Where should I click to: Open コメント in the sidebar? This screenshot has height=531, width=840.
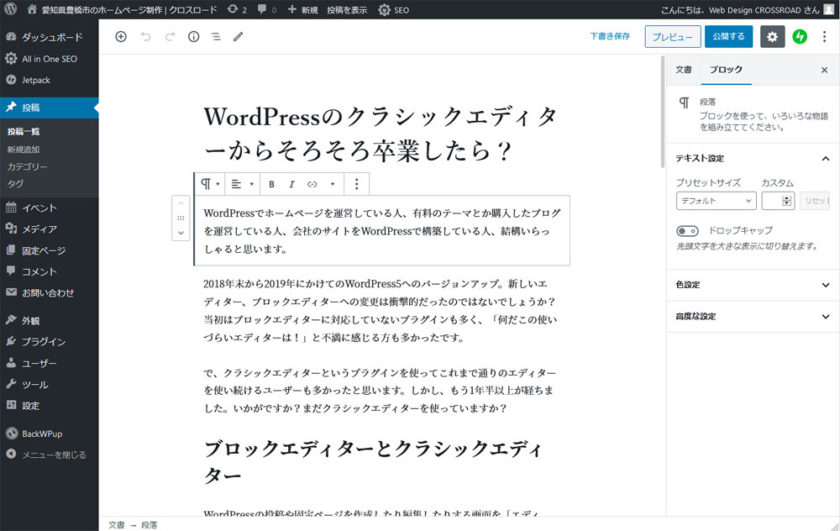click(x=49, y=272)
